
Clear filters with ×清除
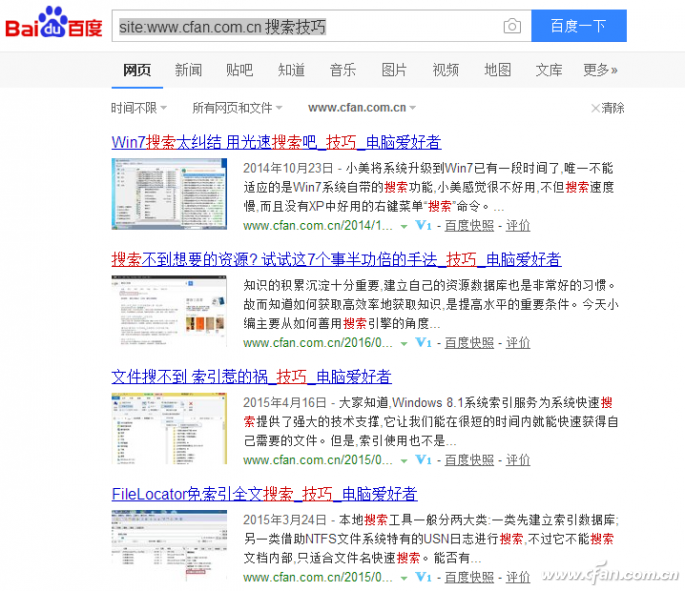608,107
